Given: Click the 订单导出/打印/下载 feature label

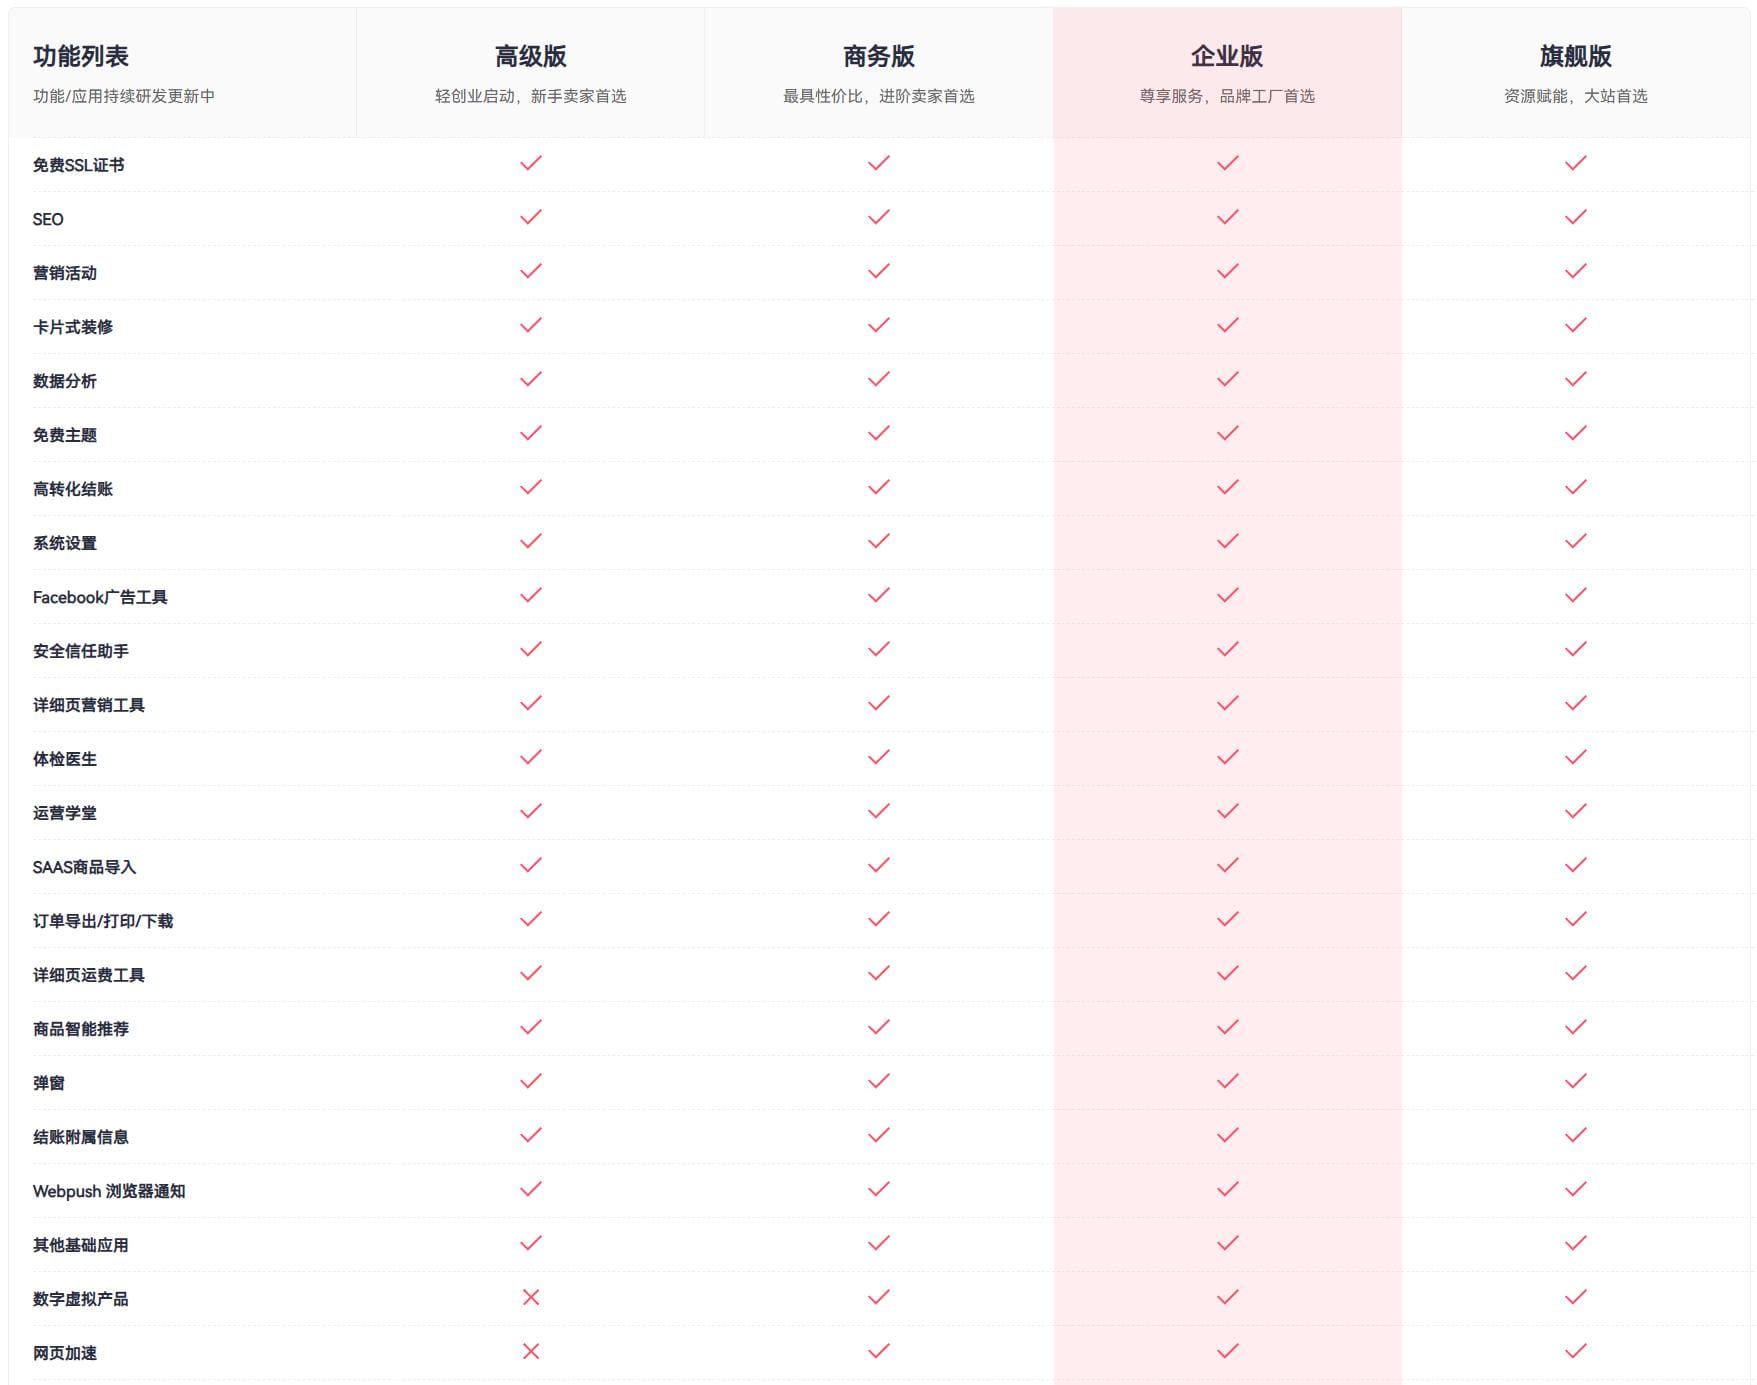Looking at the screenshot, I should coord(103,921).
